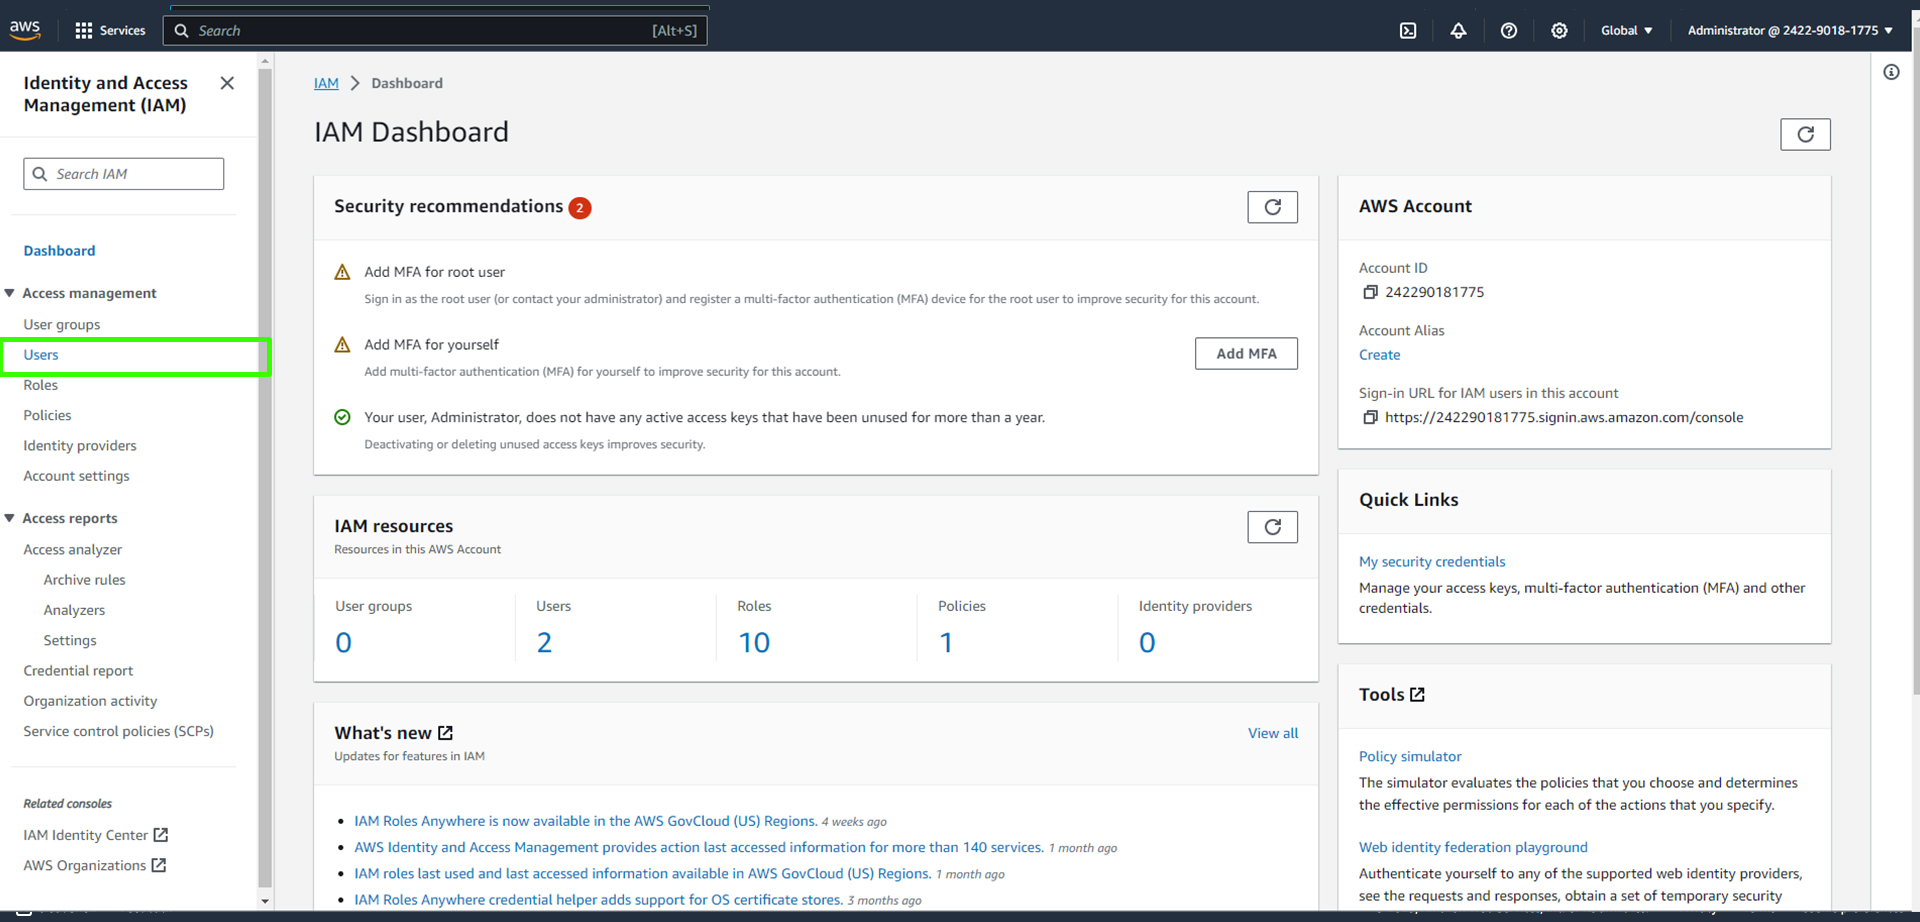This screenshot has height=922, width=1920.
Task: Open Analyzers in sidebar
Action: (74, 610)
